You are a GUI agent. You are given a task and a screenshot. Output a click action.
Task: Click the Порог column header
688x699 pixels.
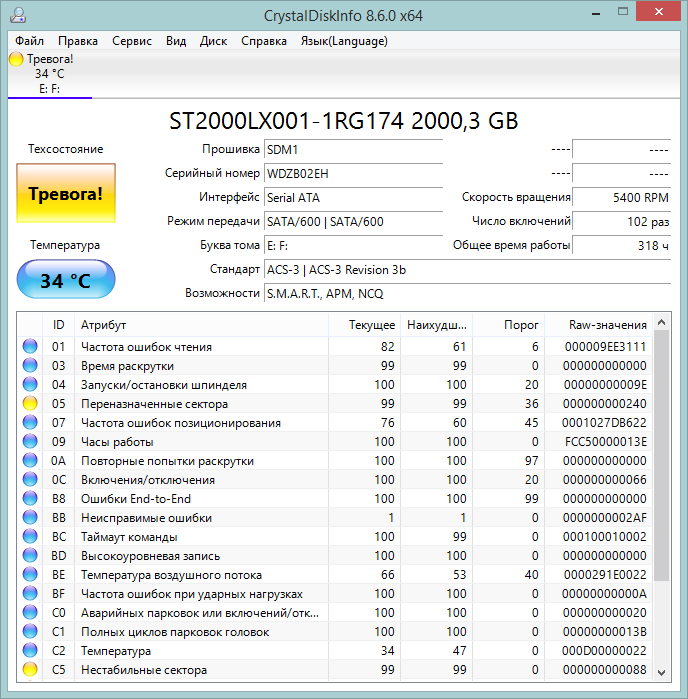509,325
